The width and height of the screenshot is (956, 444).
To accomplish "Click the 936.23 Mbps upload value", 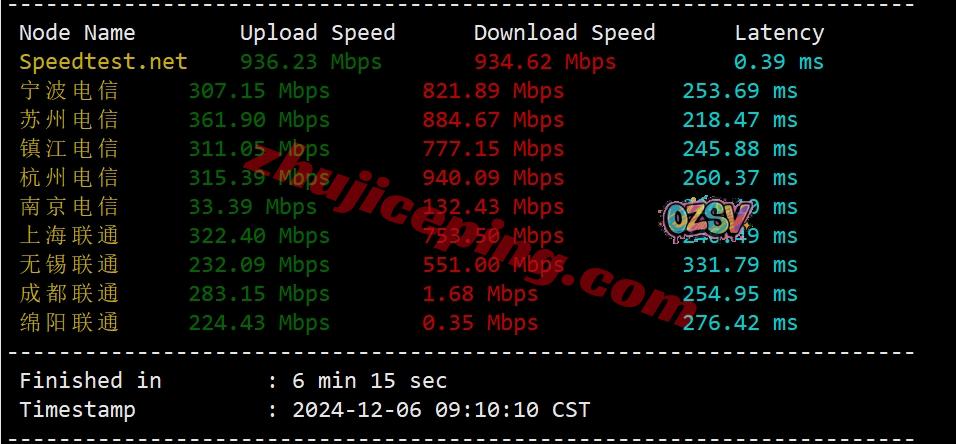I will pos(311,62).
